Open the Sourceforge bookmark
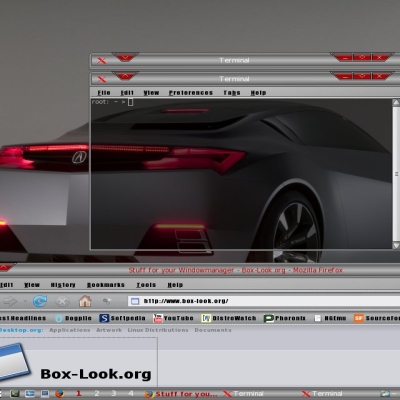Image resolution: width=400 pixels, height=400 pixels. (x=377, y=318)
